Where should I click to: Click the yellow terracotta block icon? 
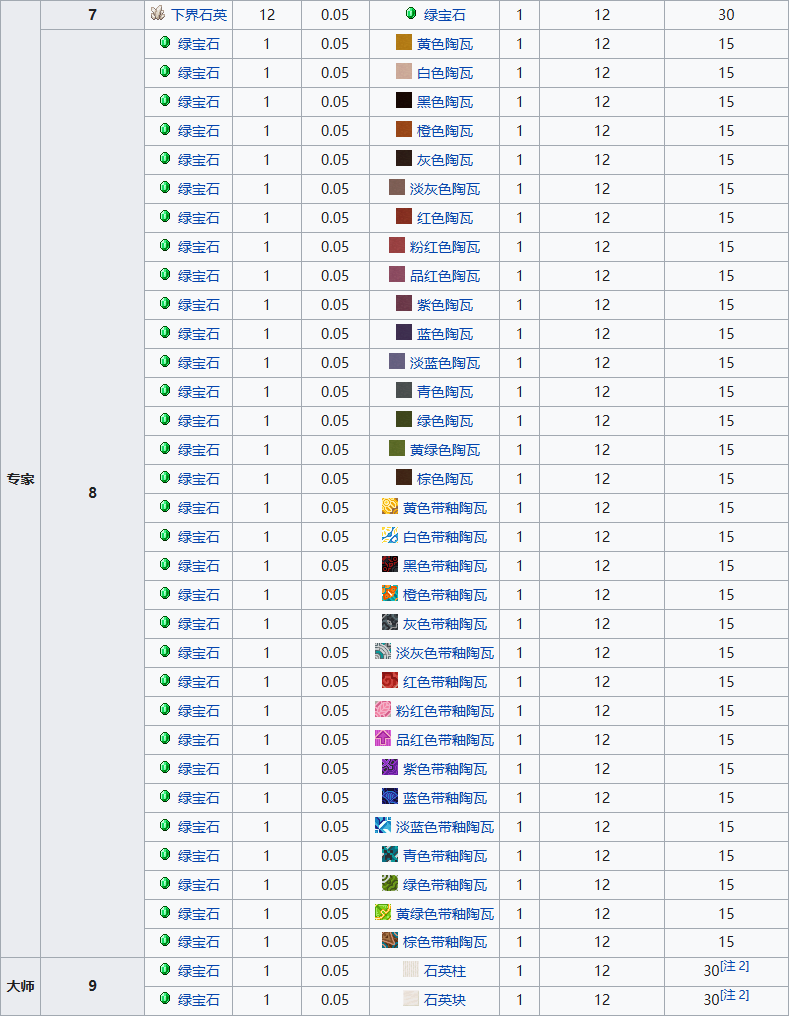[x=404, y=44]
